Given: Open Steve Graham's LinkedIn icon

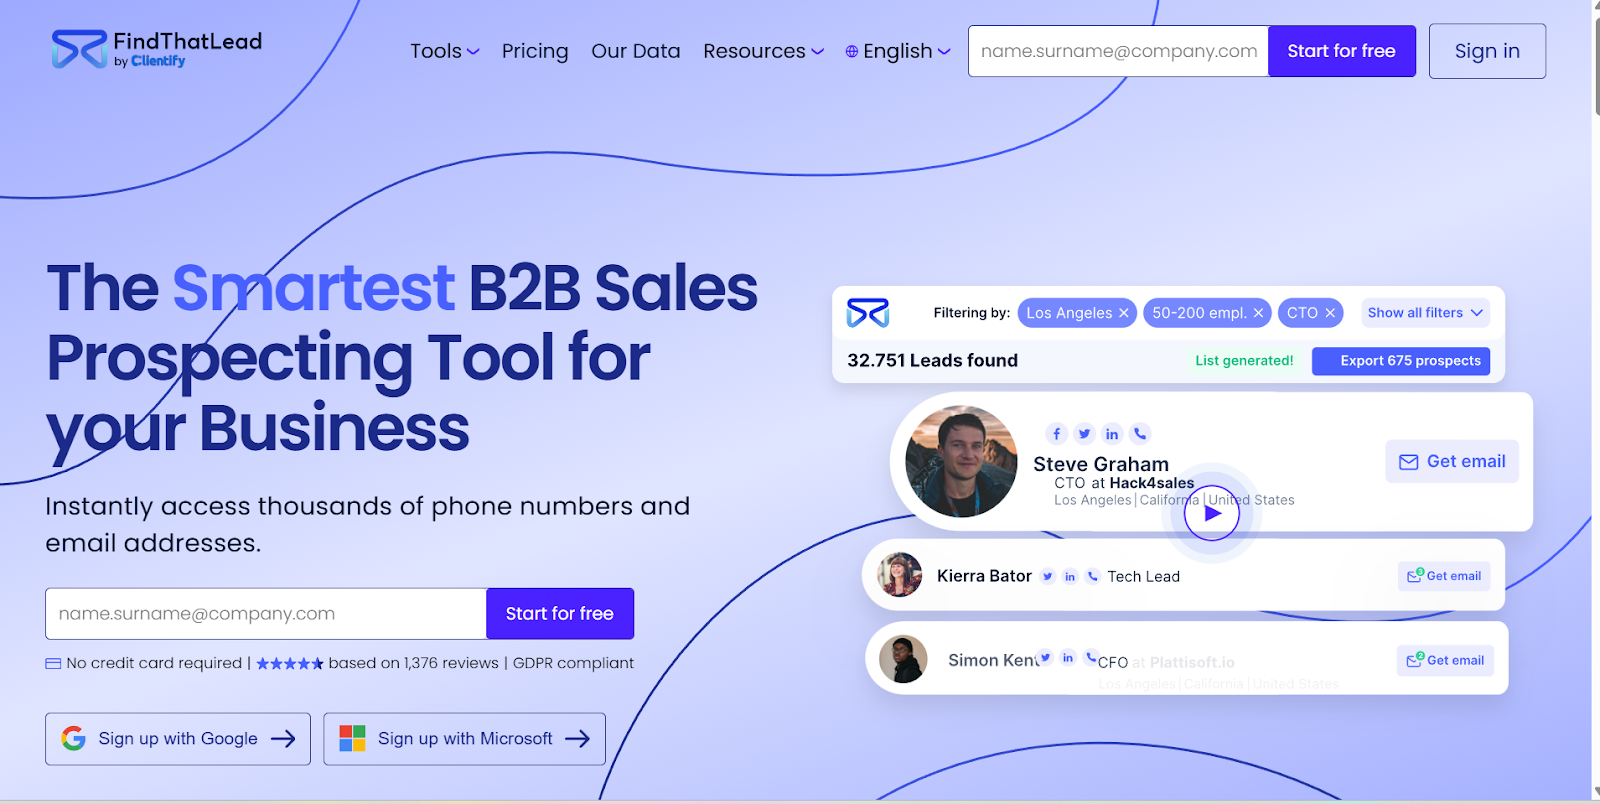Looking at the screenshot, I should (1112, 433).
